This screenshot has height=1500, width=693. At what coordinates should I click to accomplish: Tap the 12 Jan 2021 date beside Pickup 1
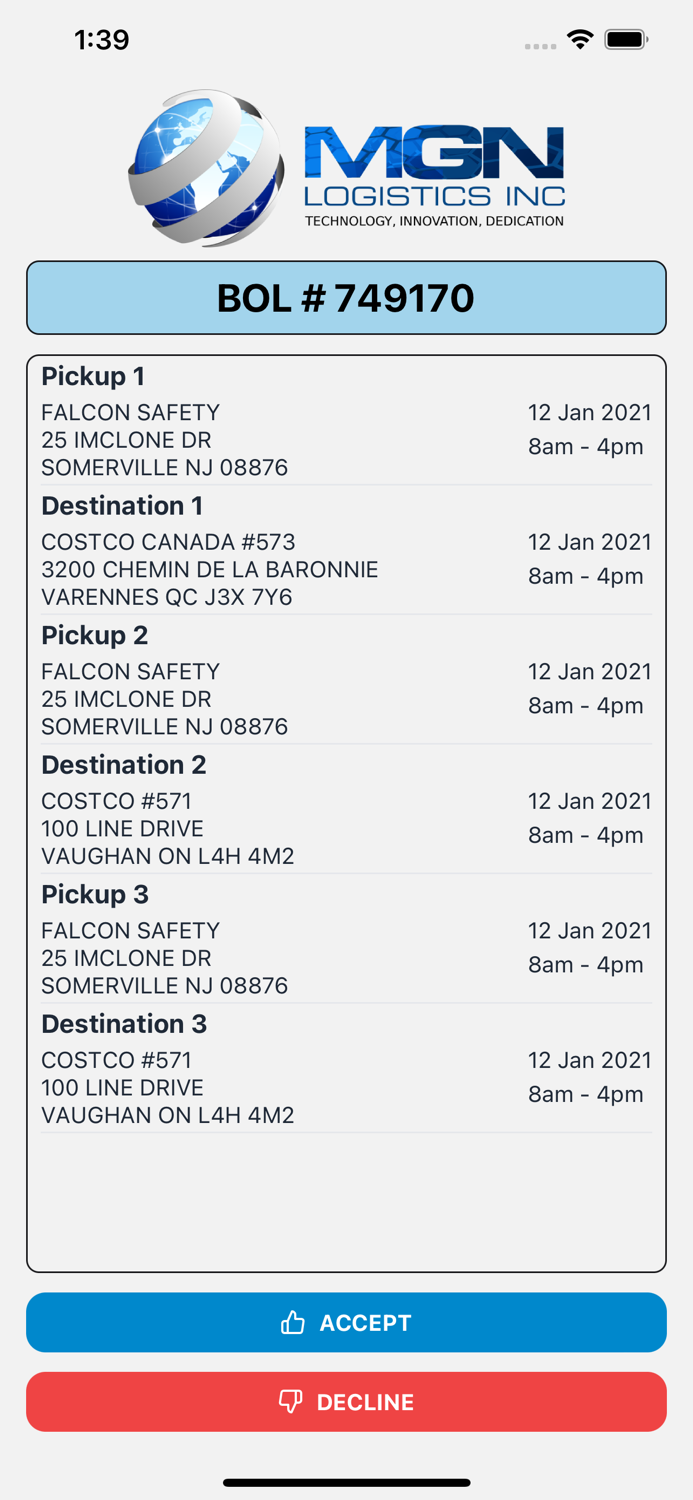click(589, 412)
